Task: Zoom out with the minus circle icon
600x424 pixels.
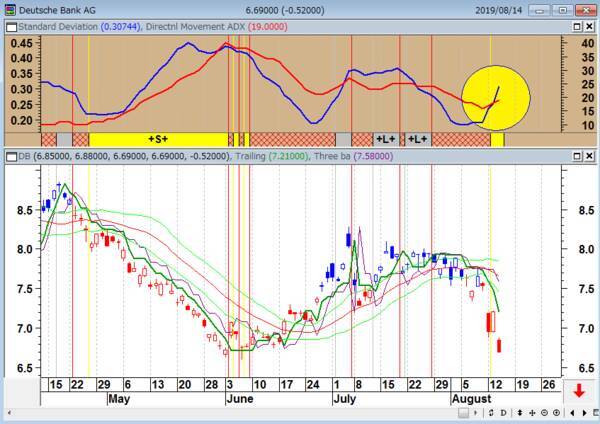Action: [x=544, y=413]
